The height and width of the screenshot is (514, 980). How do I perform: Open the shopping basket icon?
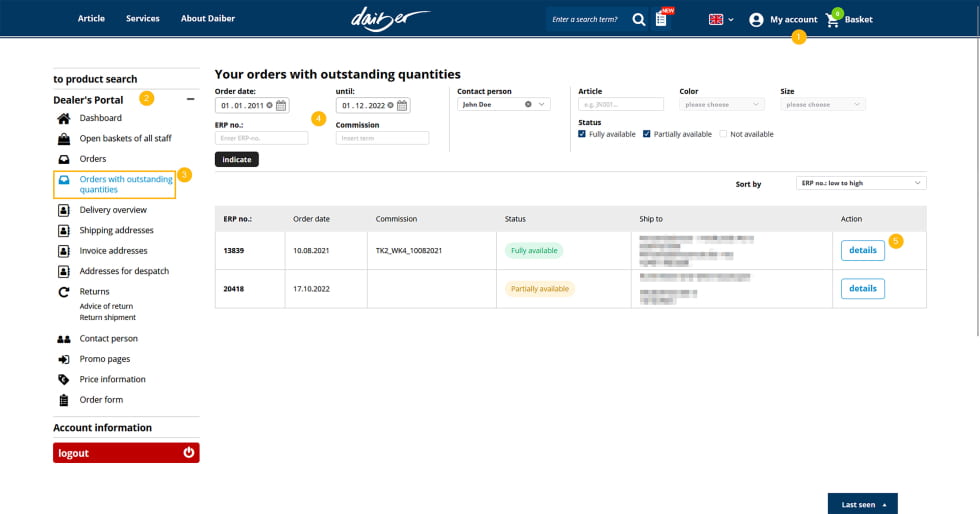832,19
